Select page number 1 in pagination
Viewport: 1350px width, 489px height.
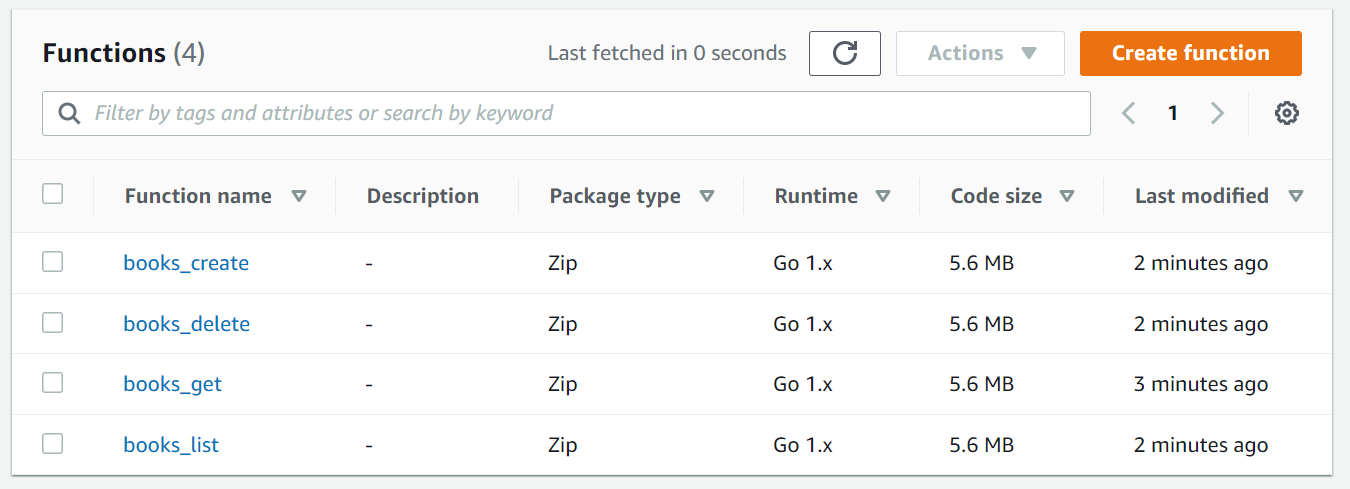[1173, 114]
